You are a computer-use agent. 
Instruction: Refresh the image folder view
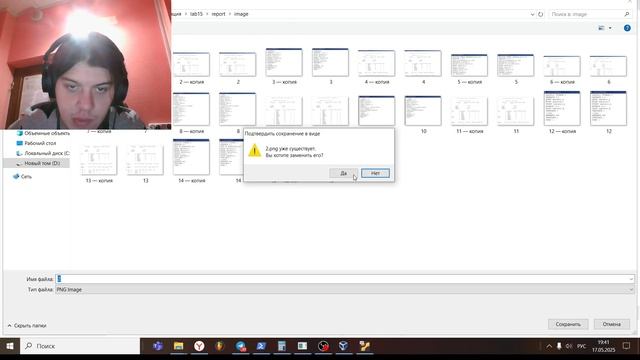540,14
